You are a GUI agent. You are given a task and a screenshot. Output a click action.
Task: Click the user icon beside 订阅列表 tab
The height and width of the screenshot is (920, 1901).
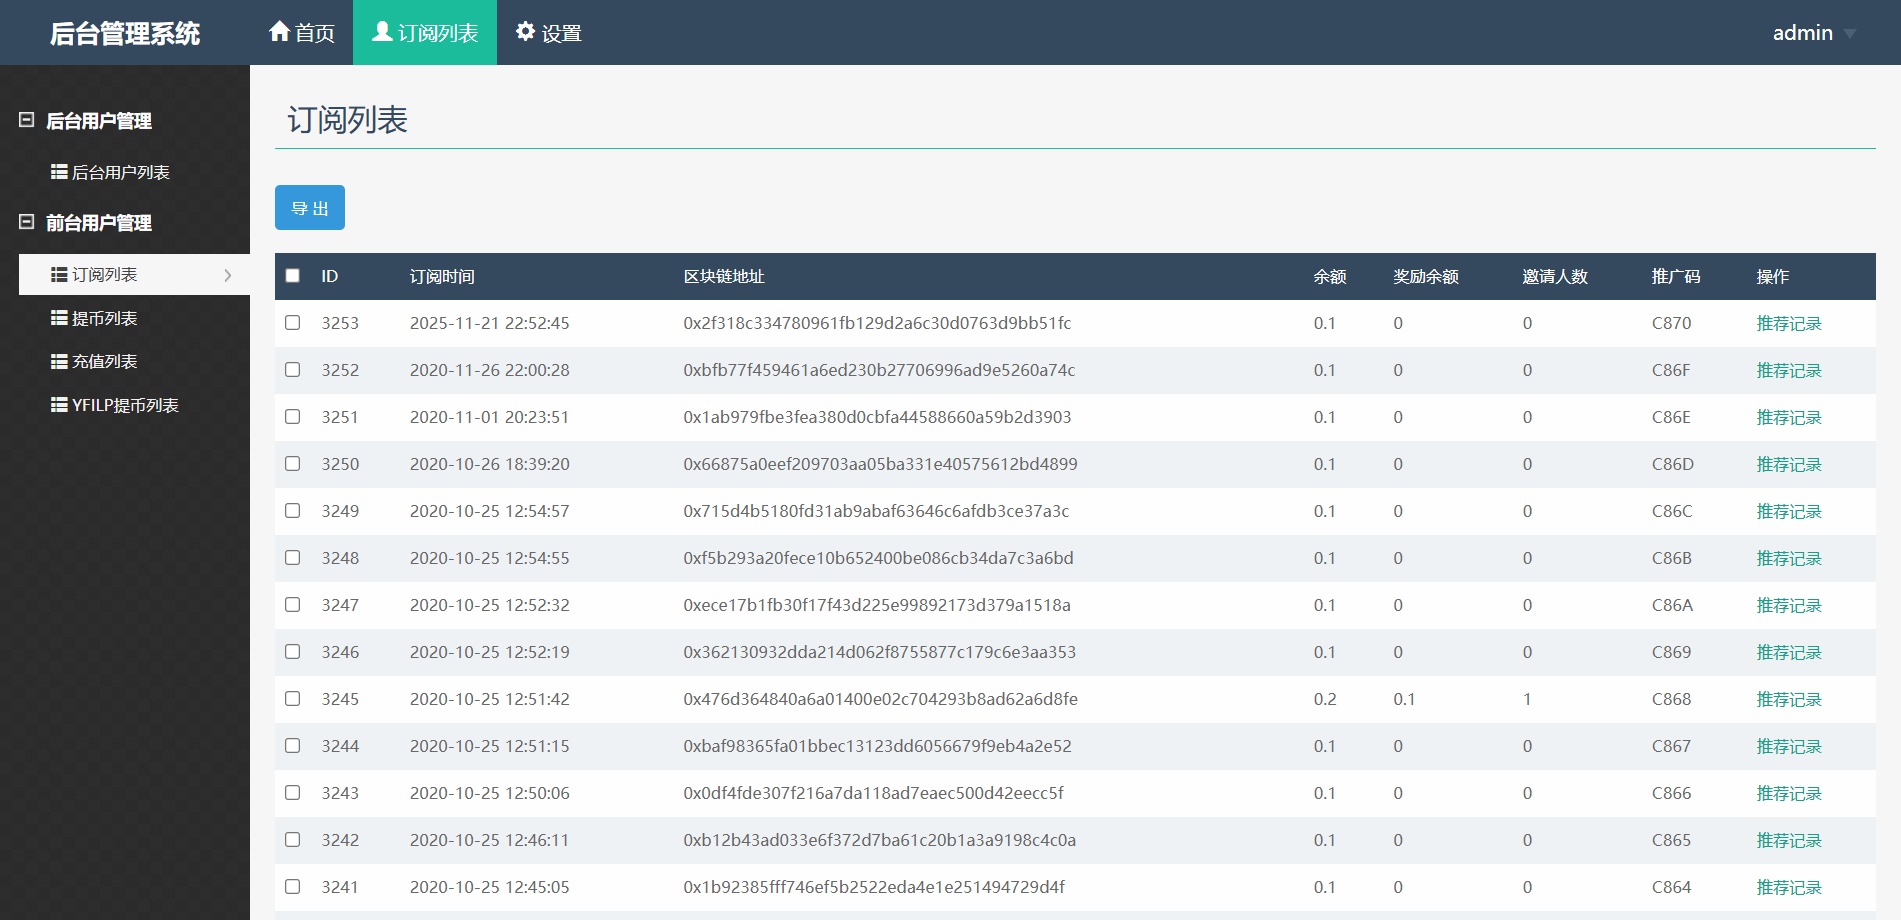click(x=382, y=32)
